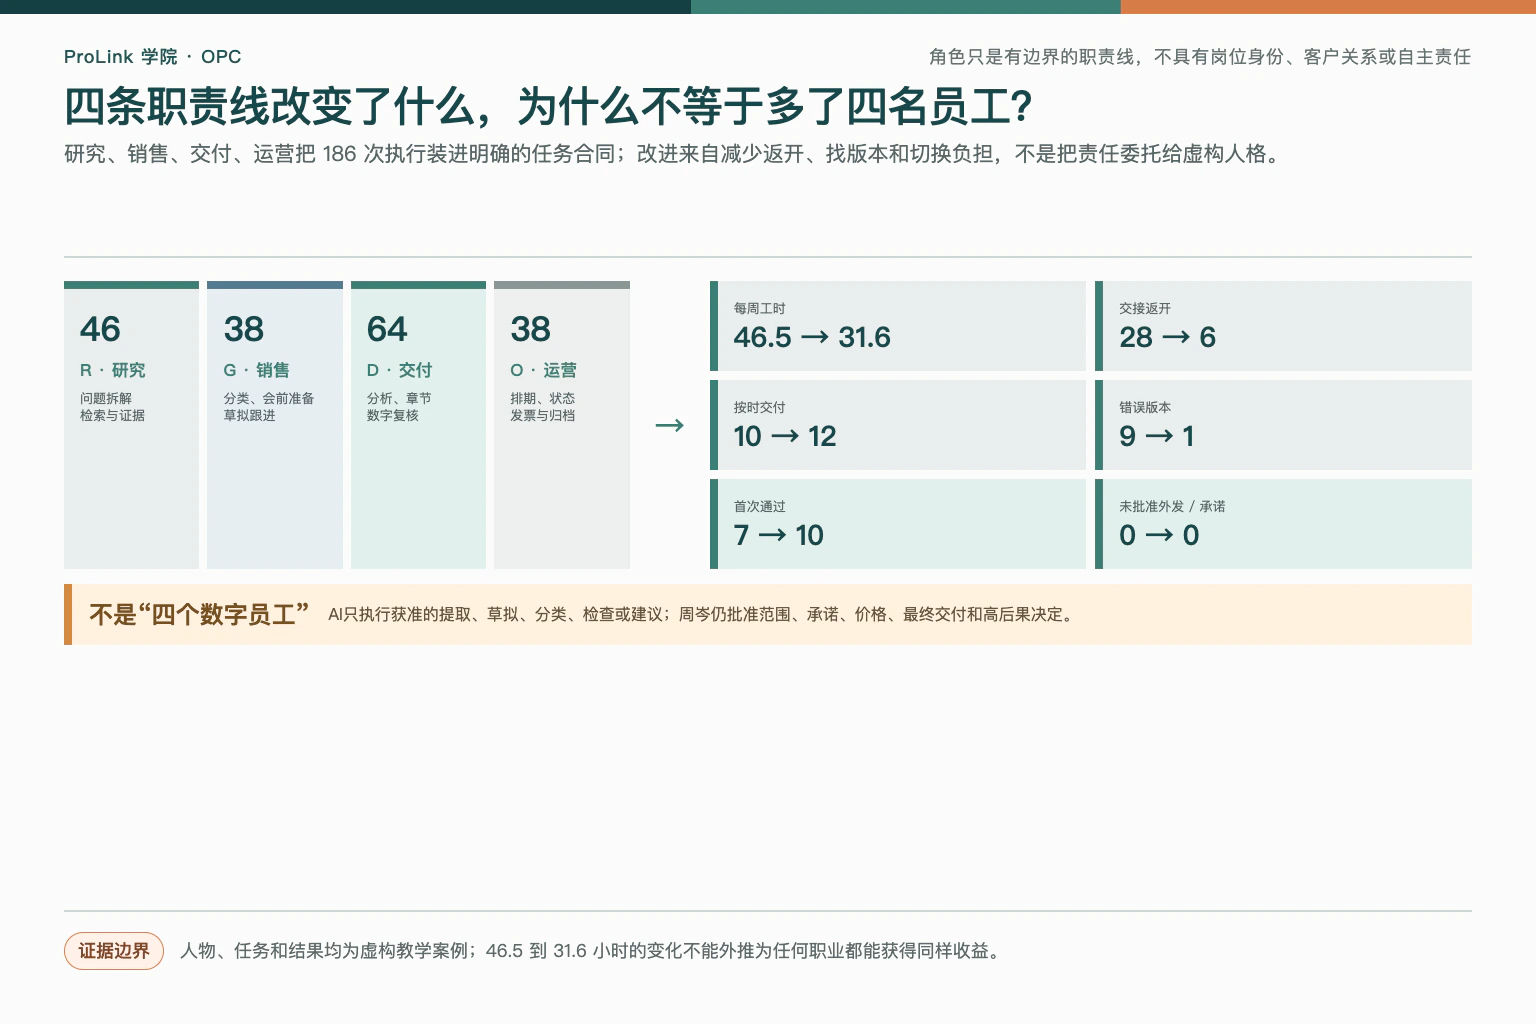
Task: Click the '按时交付' metric tile
Action: (898, 425)
